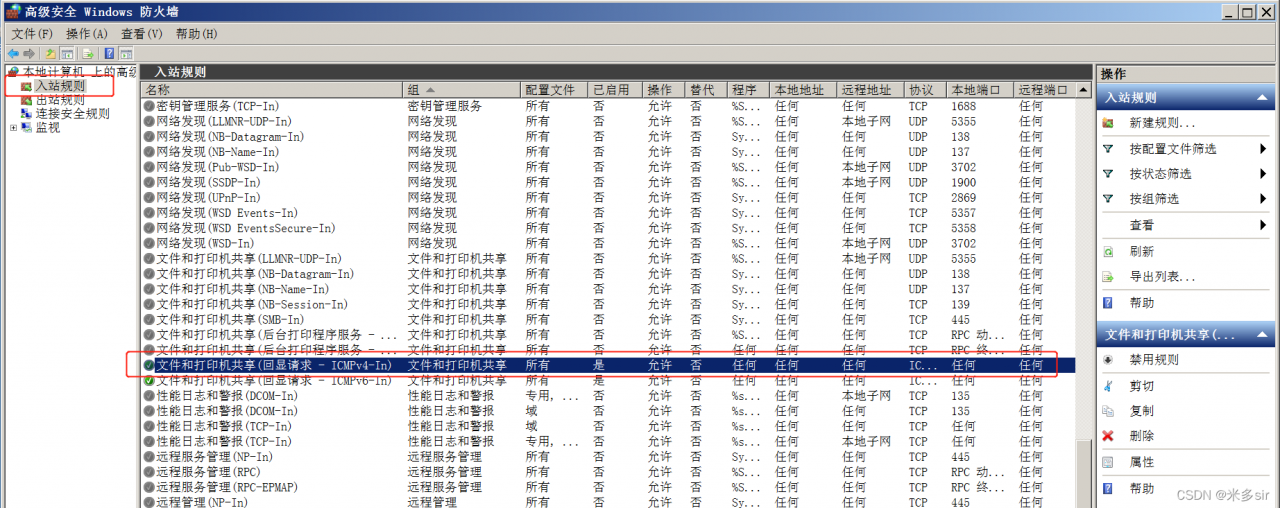Sort by the 远程地址 column header
This screenshot has width=1280, height=508.
[871, 90]
